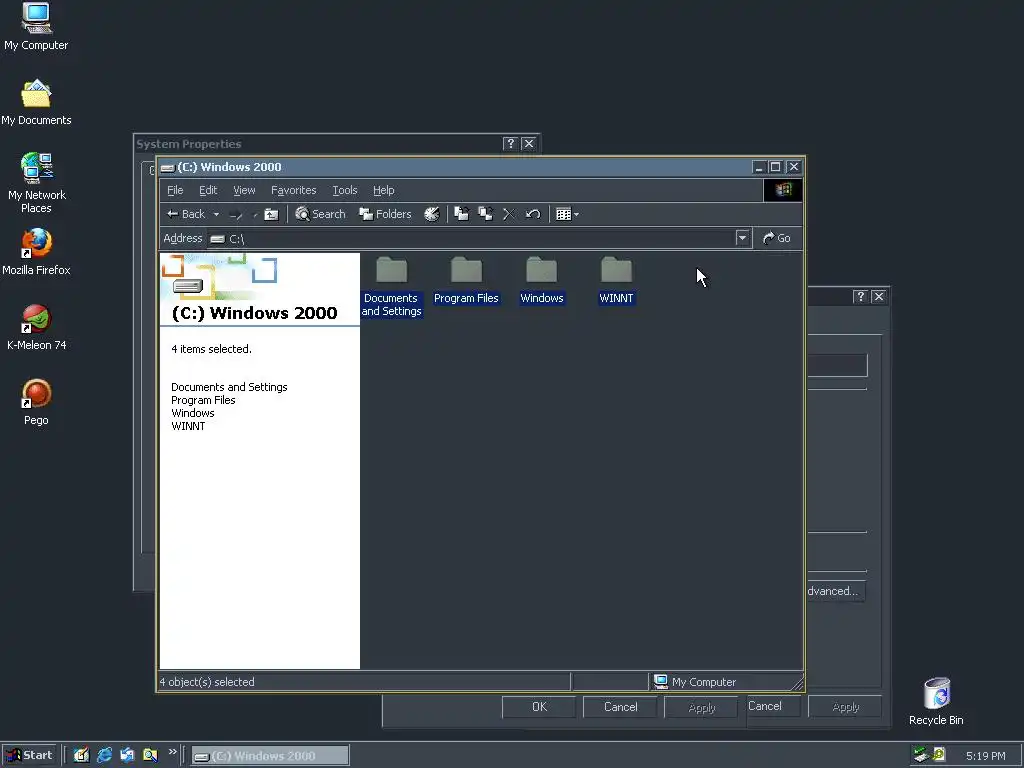
Task: Click first Quick Launch icon next to Start
Action: tap(81, 756)
